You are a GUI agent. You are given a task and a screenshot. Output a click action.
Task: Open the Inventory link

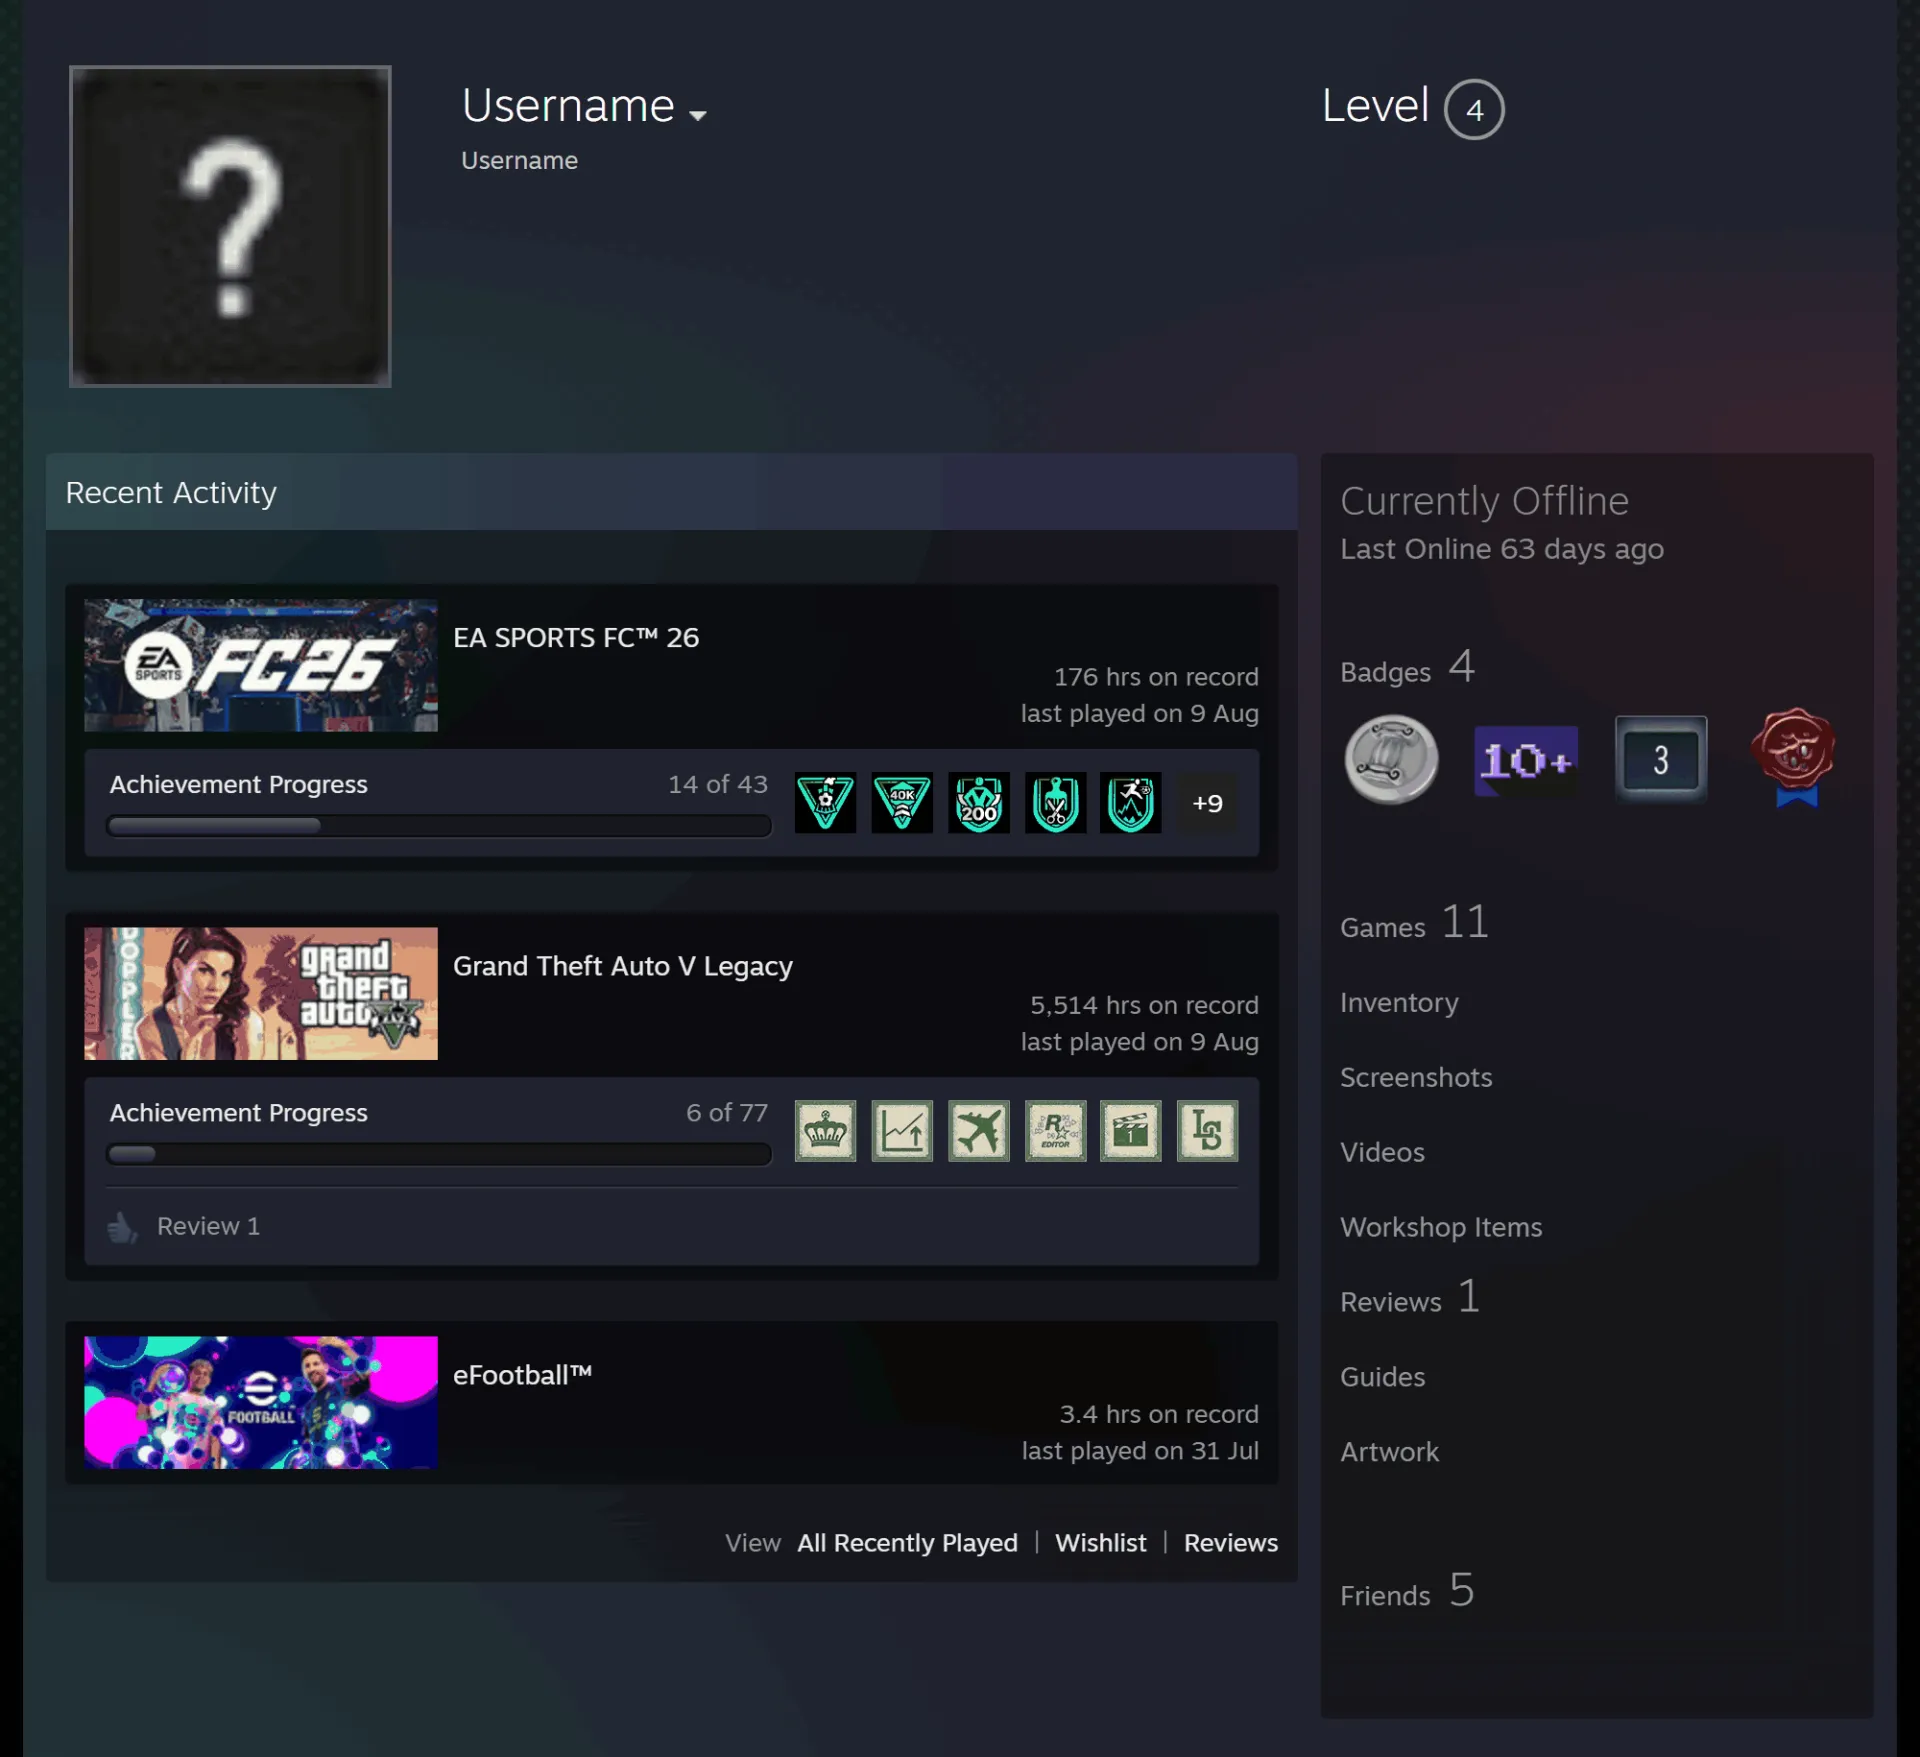(x=1399, y=1003)
